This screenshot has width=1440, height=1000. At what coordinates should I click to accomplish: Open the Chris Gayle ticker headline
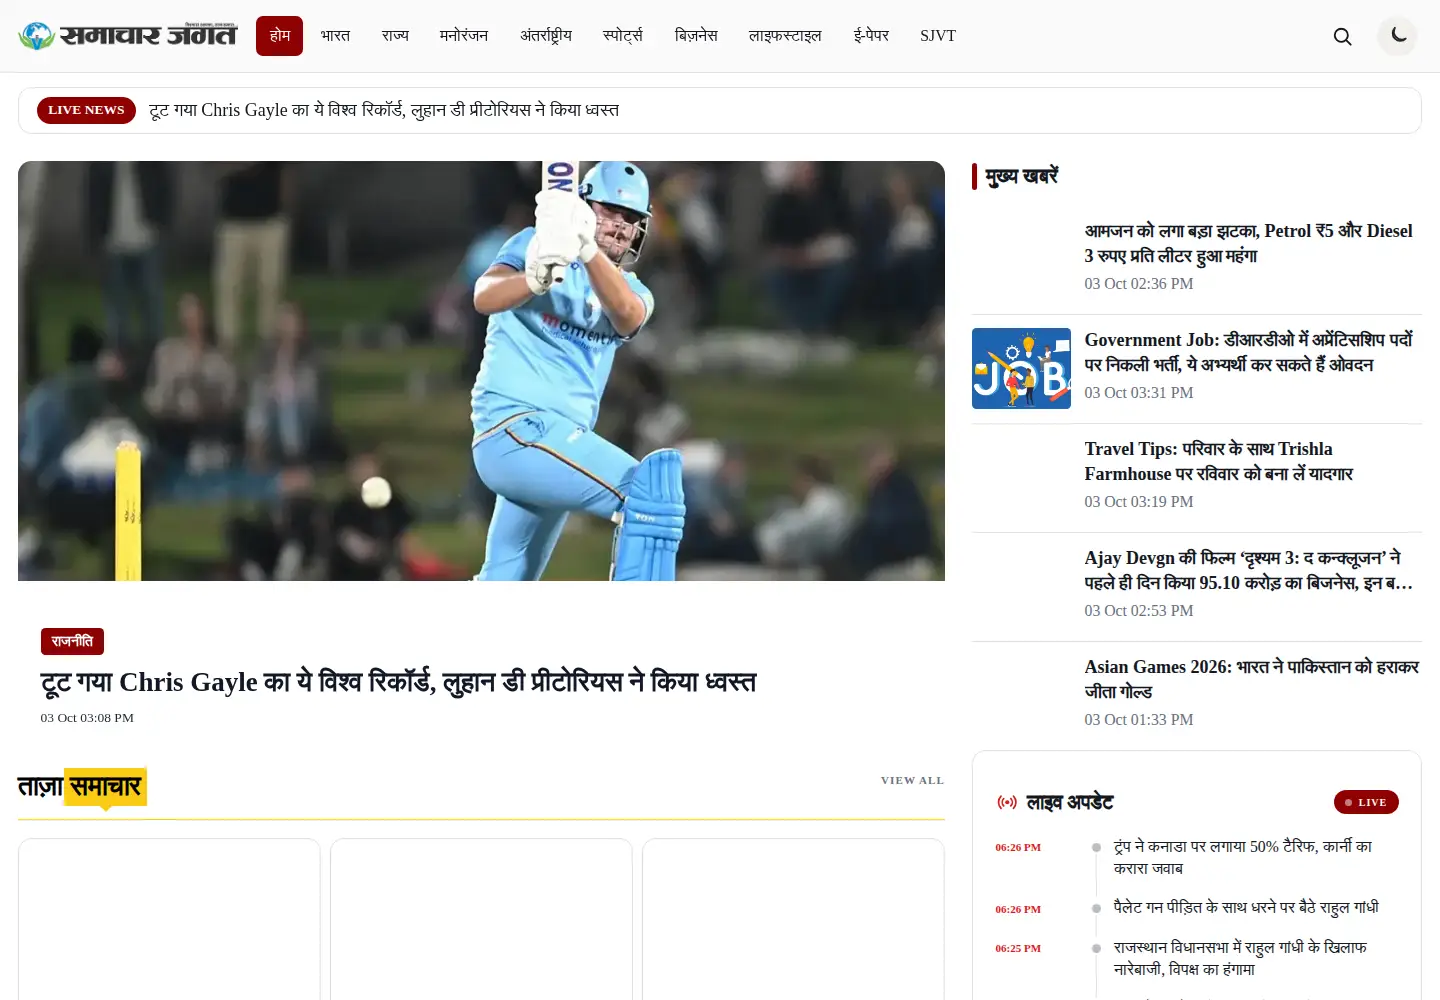tap(384, 110)
